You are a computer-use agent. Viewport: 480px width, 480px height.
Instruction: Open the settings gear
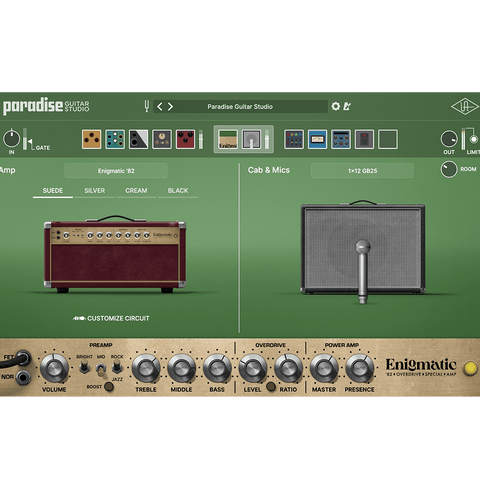pyautogui.click(x=335, y=106)
